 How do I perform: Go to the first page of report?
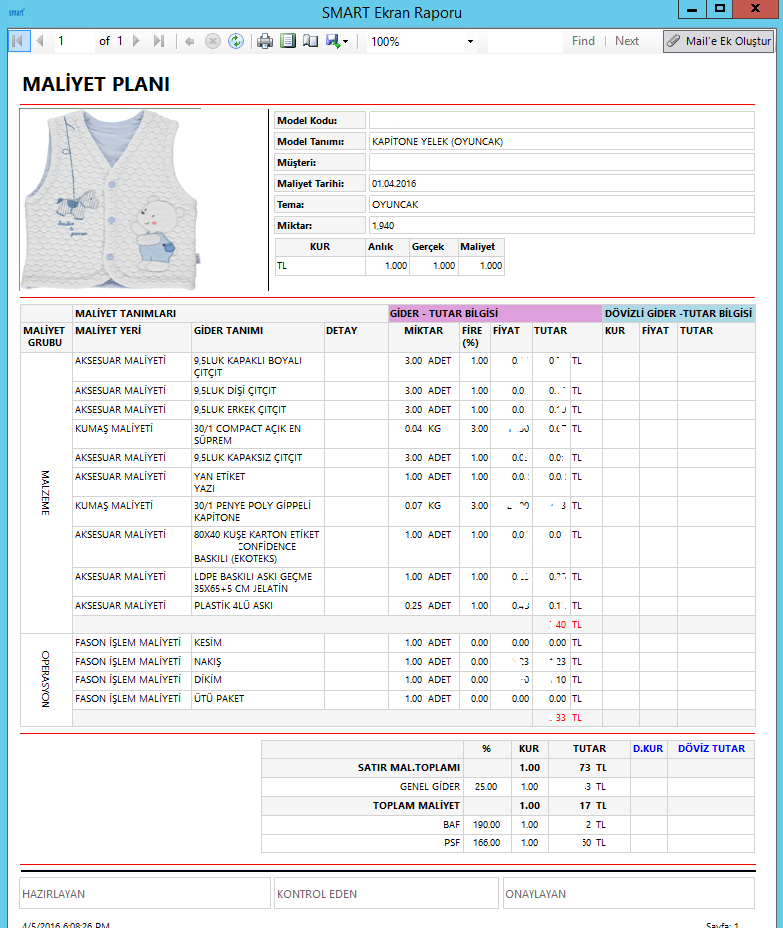(x=17, y=41)
